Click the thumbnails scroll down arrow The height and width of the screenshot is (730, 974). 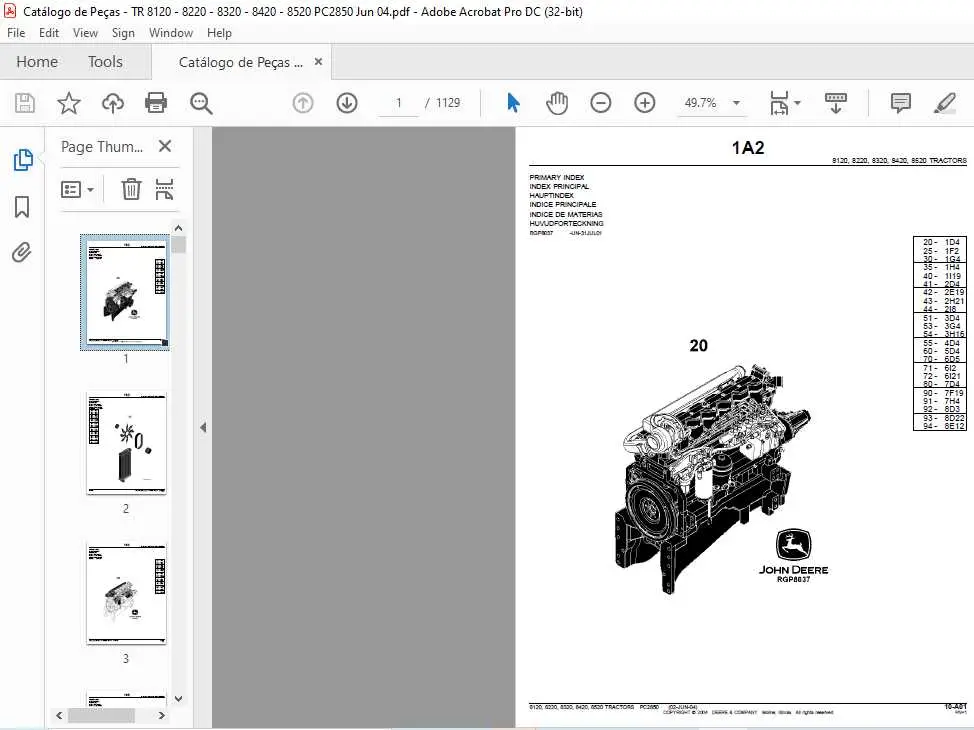[x=178, y=698]
